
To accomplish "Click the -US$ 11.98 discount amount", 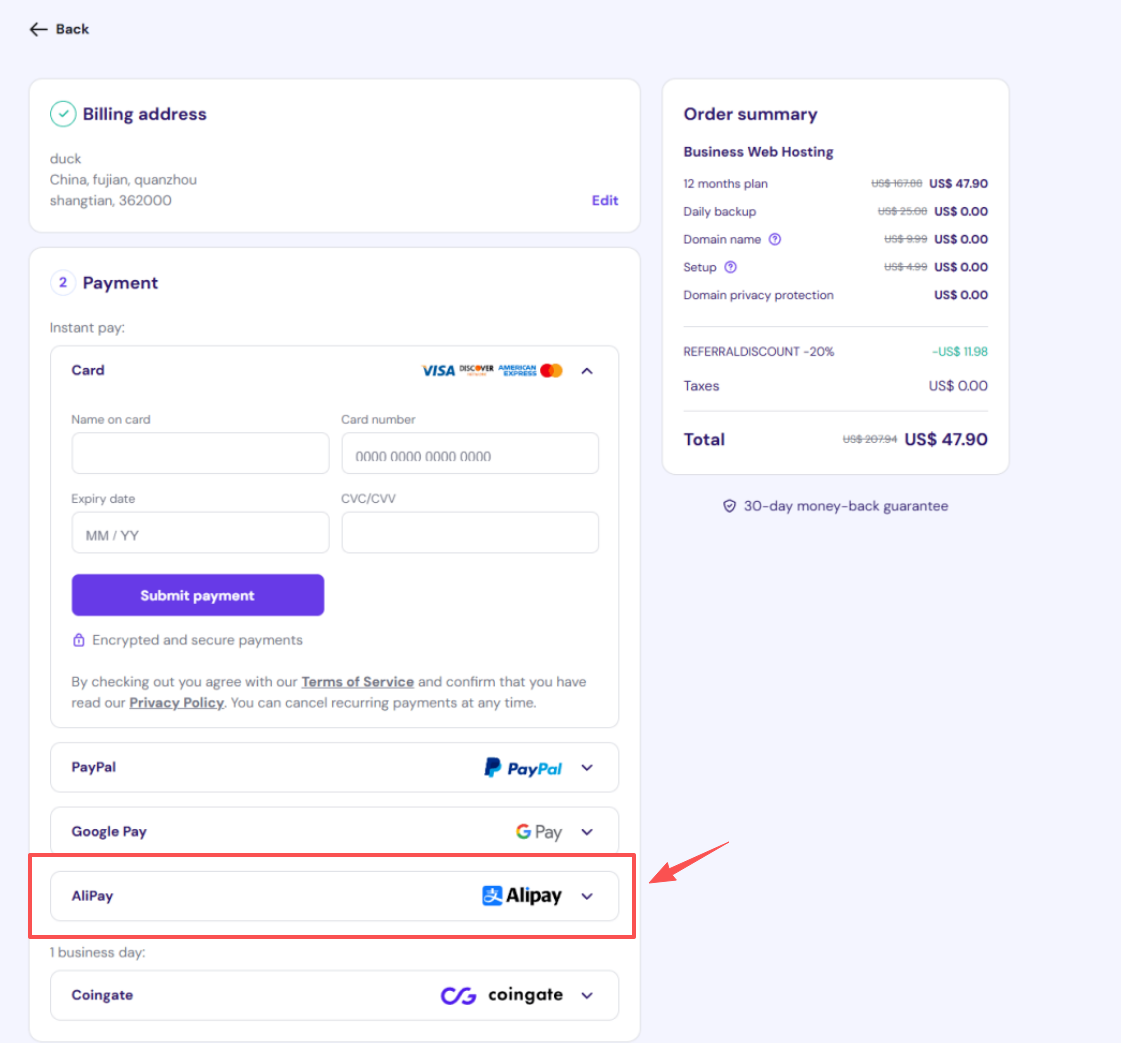I will click(x=959, y=352).
